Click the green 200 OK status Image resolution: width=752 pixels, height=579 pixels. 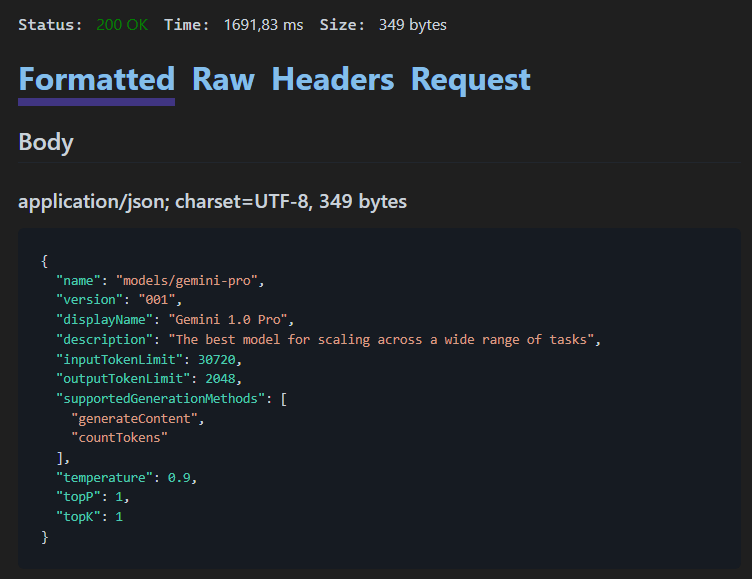(x=122, y=25)
